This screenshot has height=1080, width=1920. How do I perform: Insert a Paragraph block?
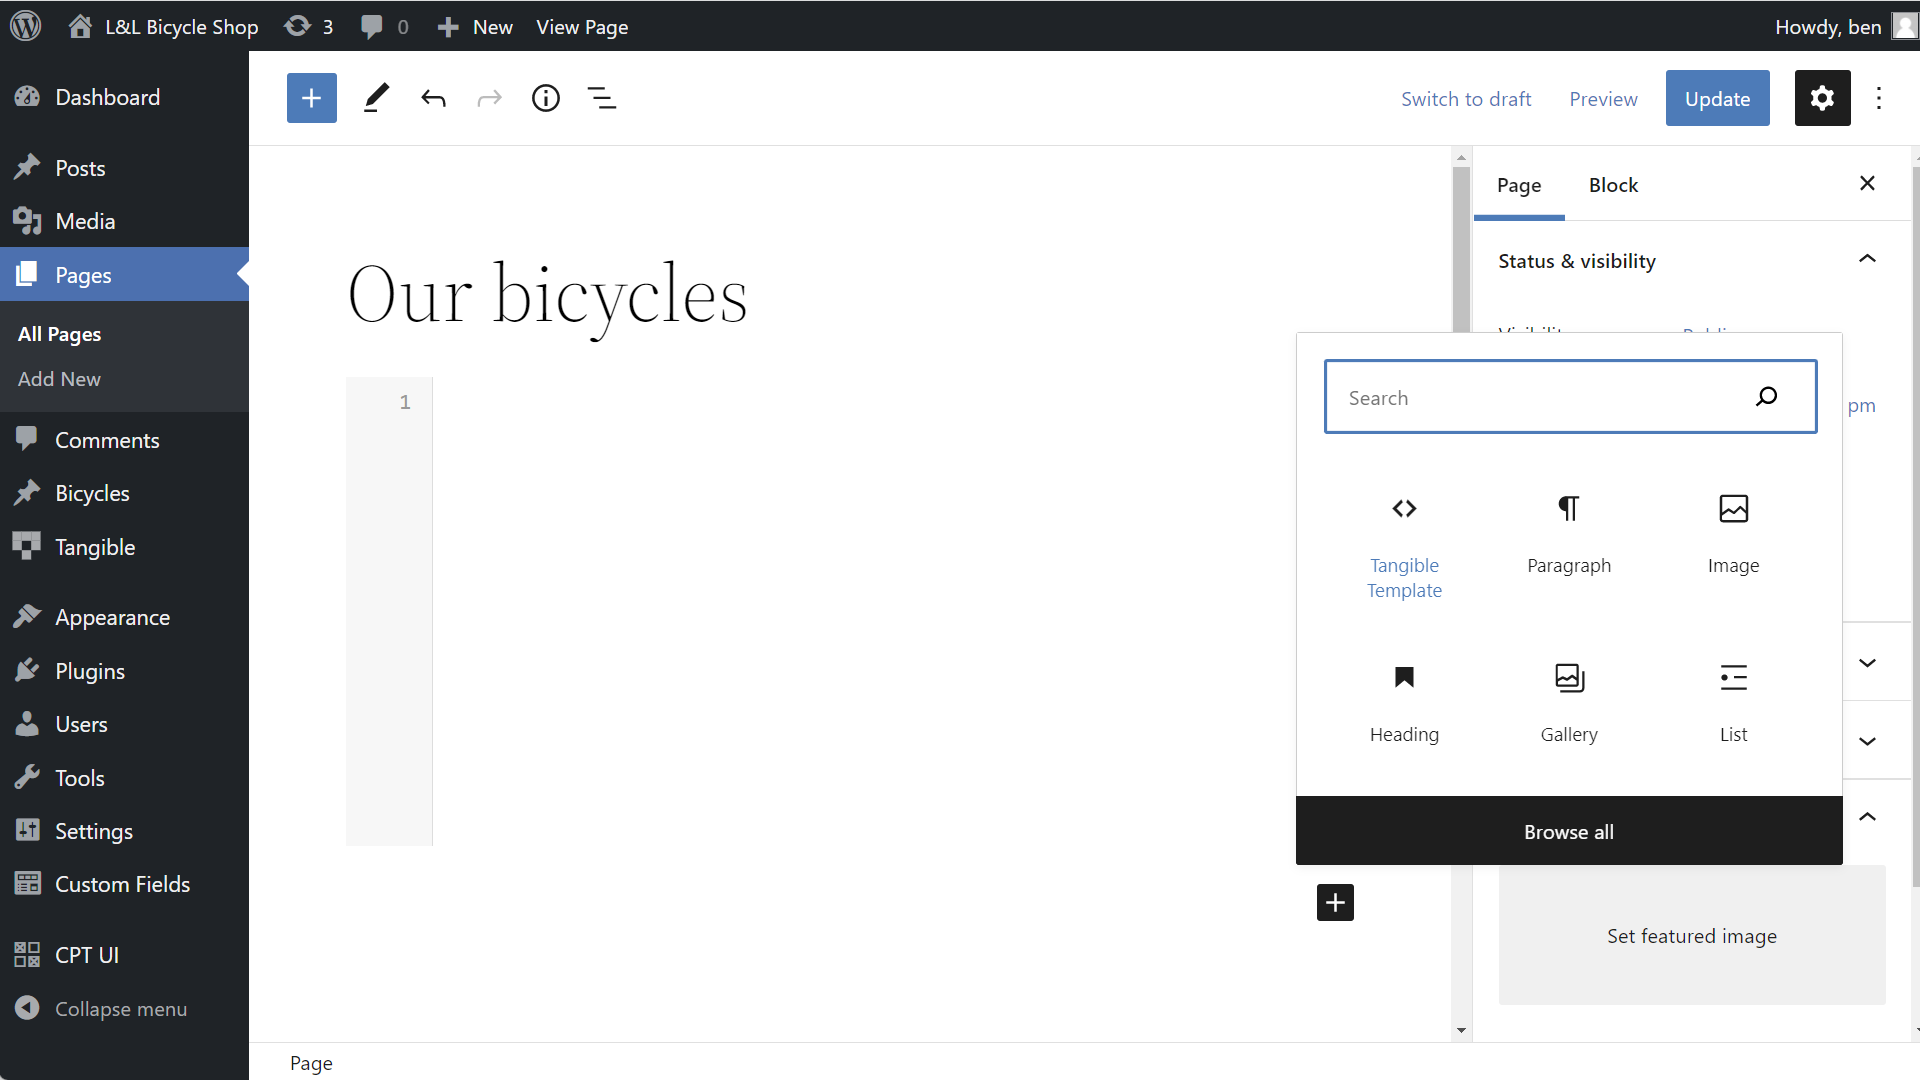click(x=1568, y=535)
